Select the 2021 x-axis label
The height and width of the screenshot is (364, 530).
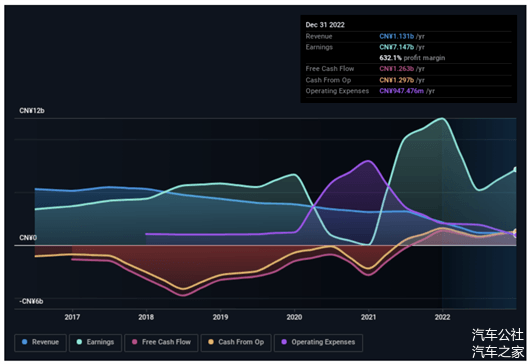[368, 317]
